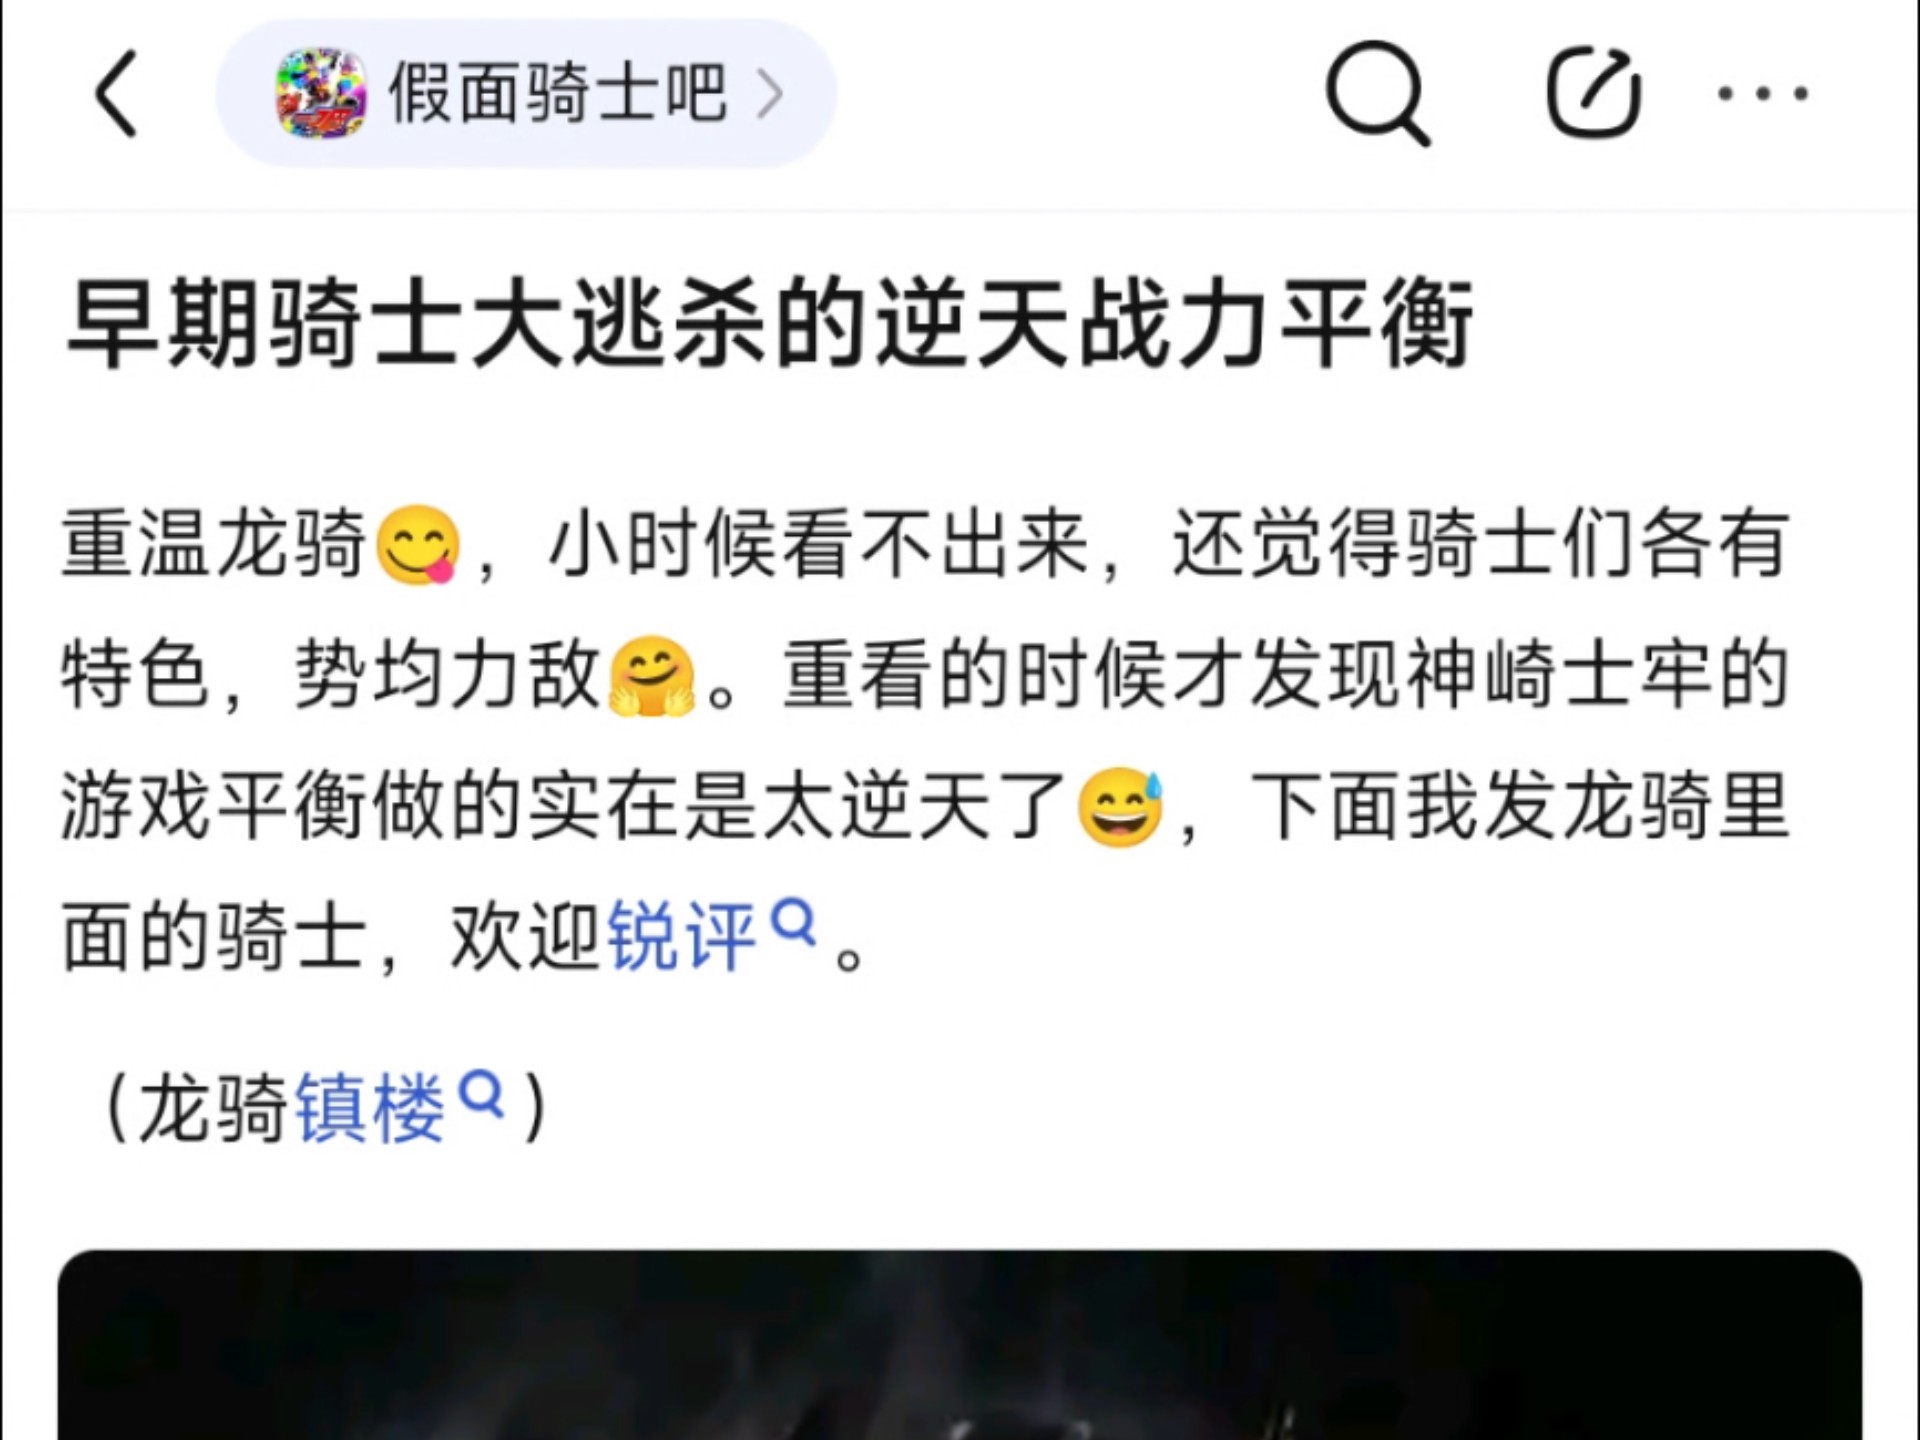This screenshot has height=1440, width=1920.
Task: Tap the search icon beside 锐评
Action: [x=795, y=921]
